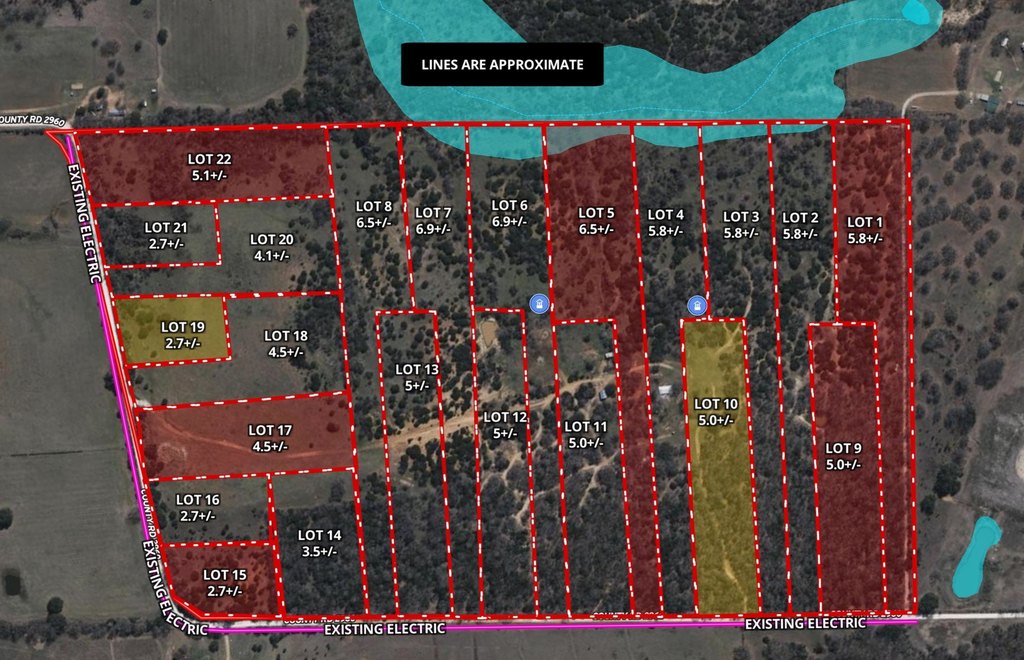Select the LOT 11 5.0+/- label
The height and width of the screenshot is (660, 1024).
pos(586,434)
